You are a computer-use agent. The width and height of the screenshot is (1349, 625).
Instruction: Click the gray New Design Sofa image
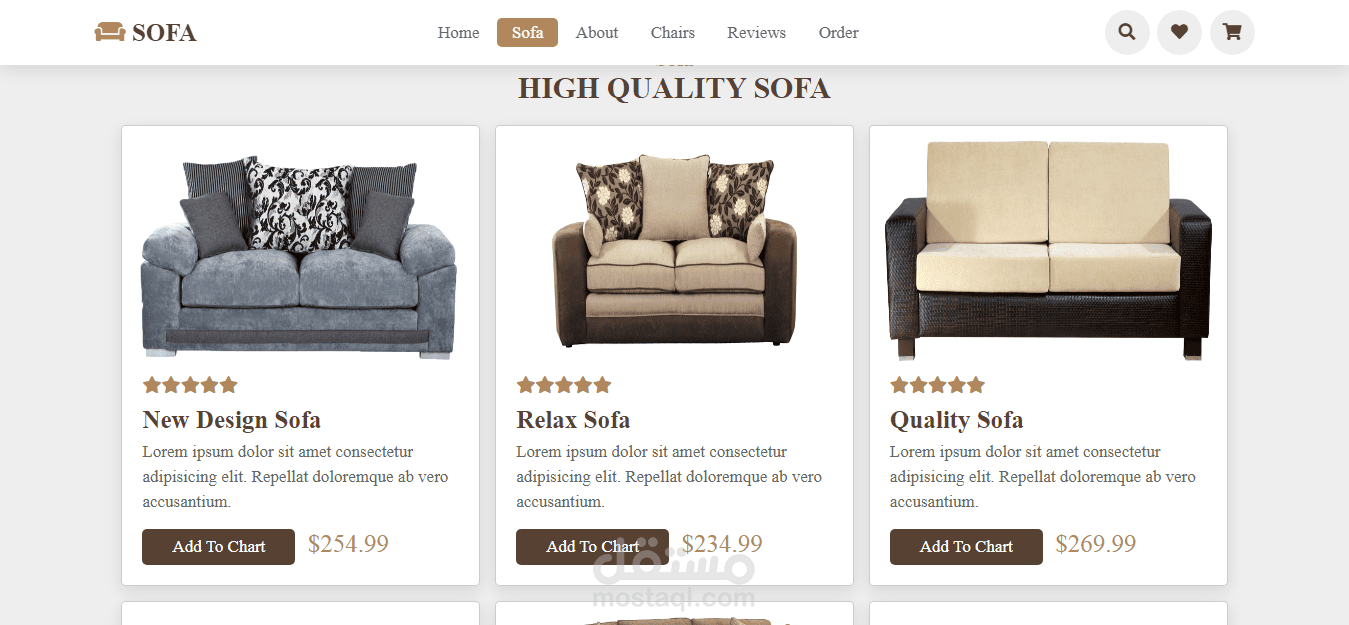tap(299, 257)
